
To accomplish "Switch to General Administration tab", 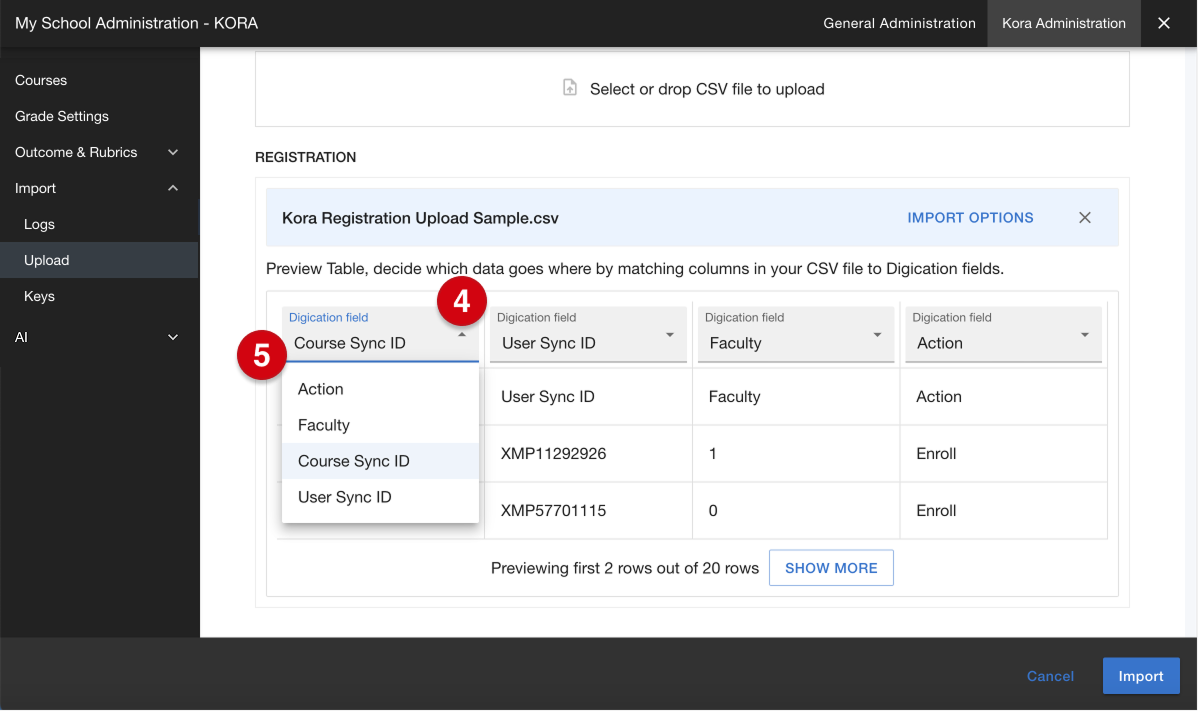I will pos(899,23).
